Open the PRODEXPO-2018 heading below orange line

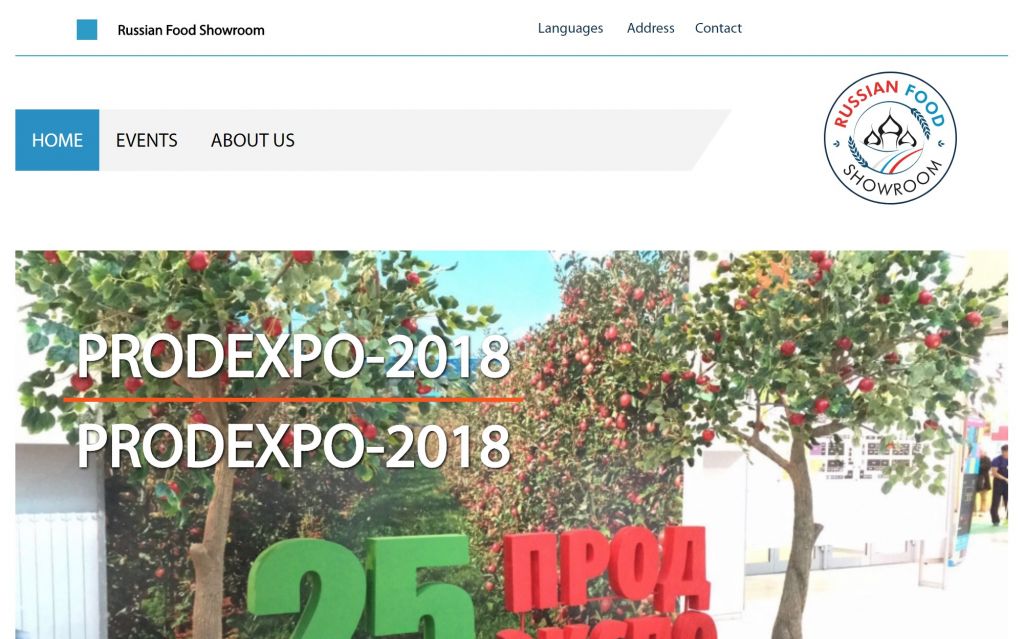pos(293,447)
